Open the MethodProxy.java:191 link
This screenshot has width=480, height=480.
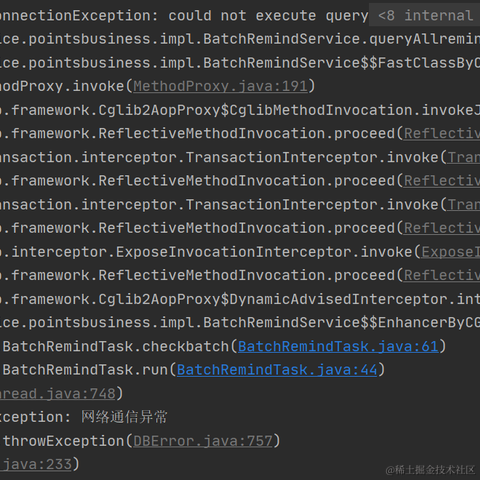(220, 86)
